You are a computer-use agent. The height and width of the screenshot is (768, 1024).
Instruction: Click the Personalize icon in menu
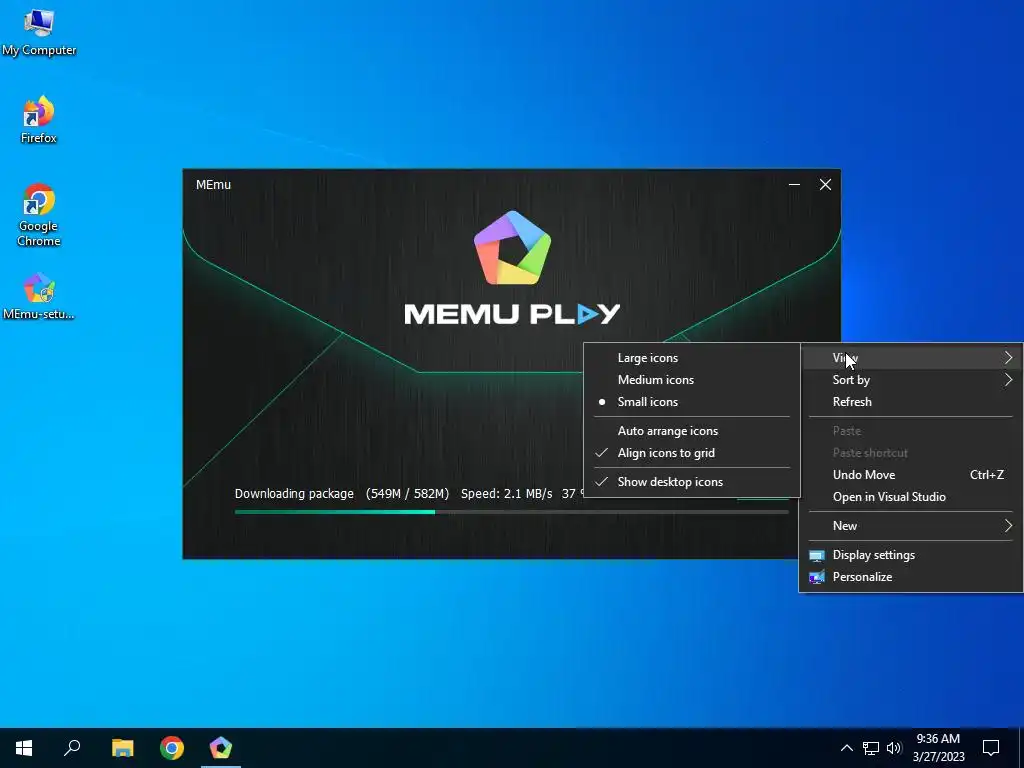click(x=816, y=577)
